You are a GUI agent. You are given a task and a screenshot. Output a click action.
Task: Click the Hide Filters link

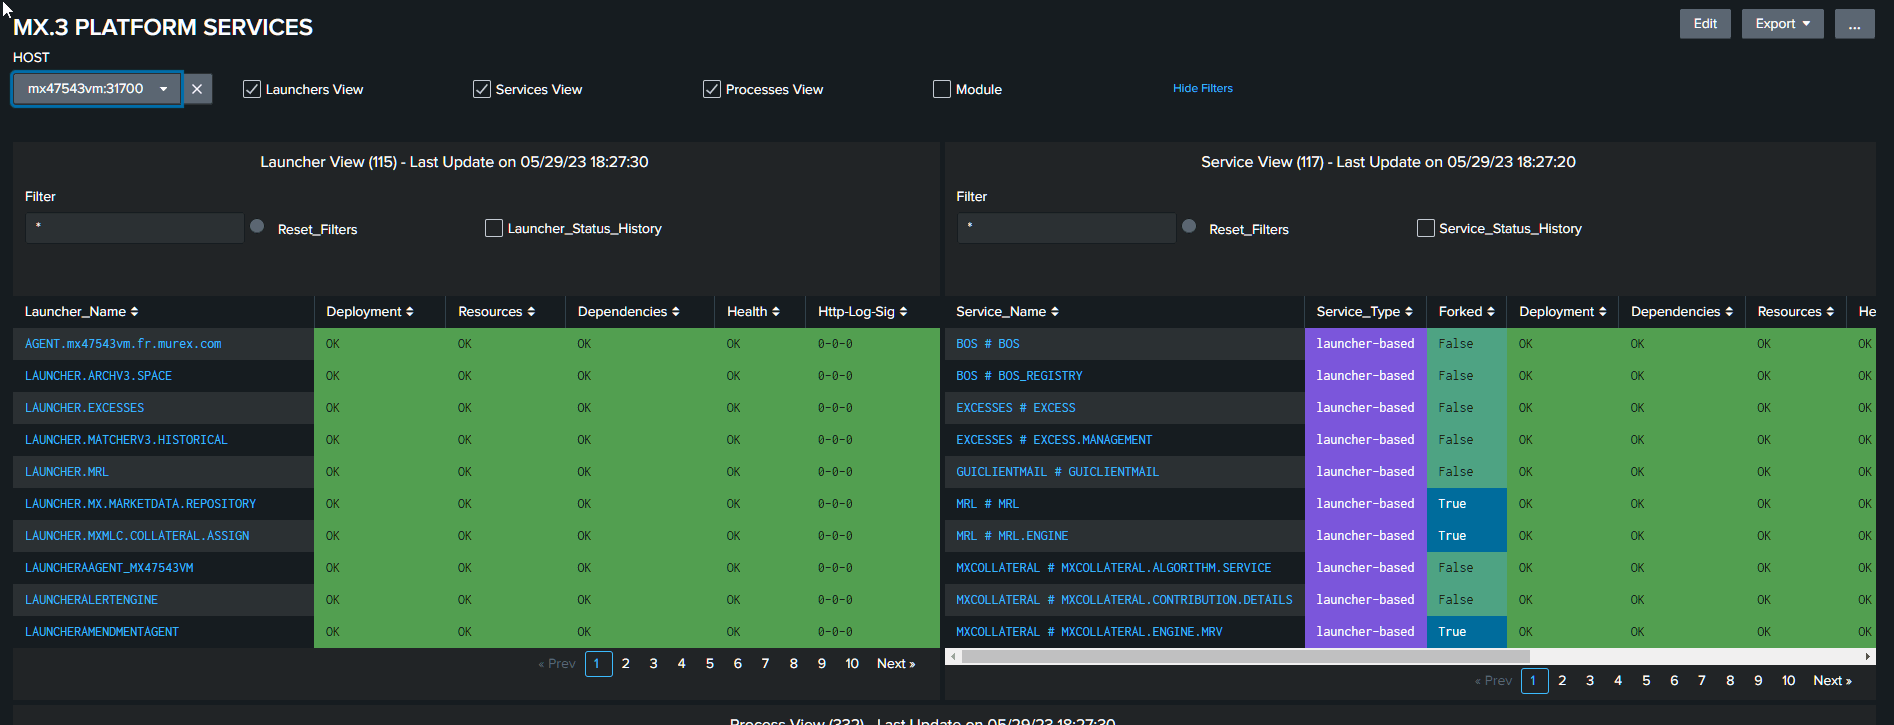coord(1202,88)
